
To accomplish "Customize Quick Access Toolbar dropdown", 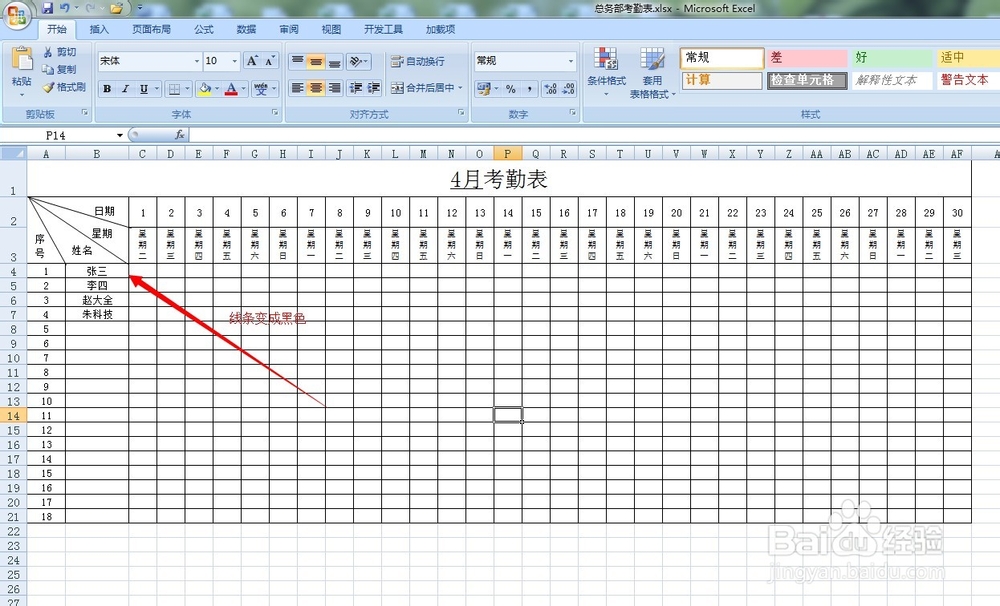I will coord(140,8).
